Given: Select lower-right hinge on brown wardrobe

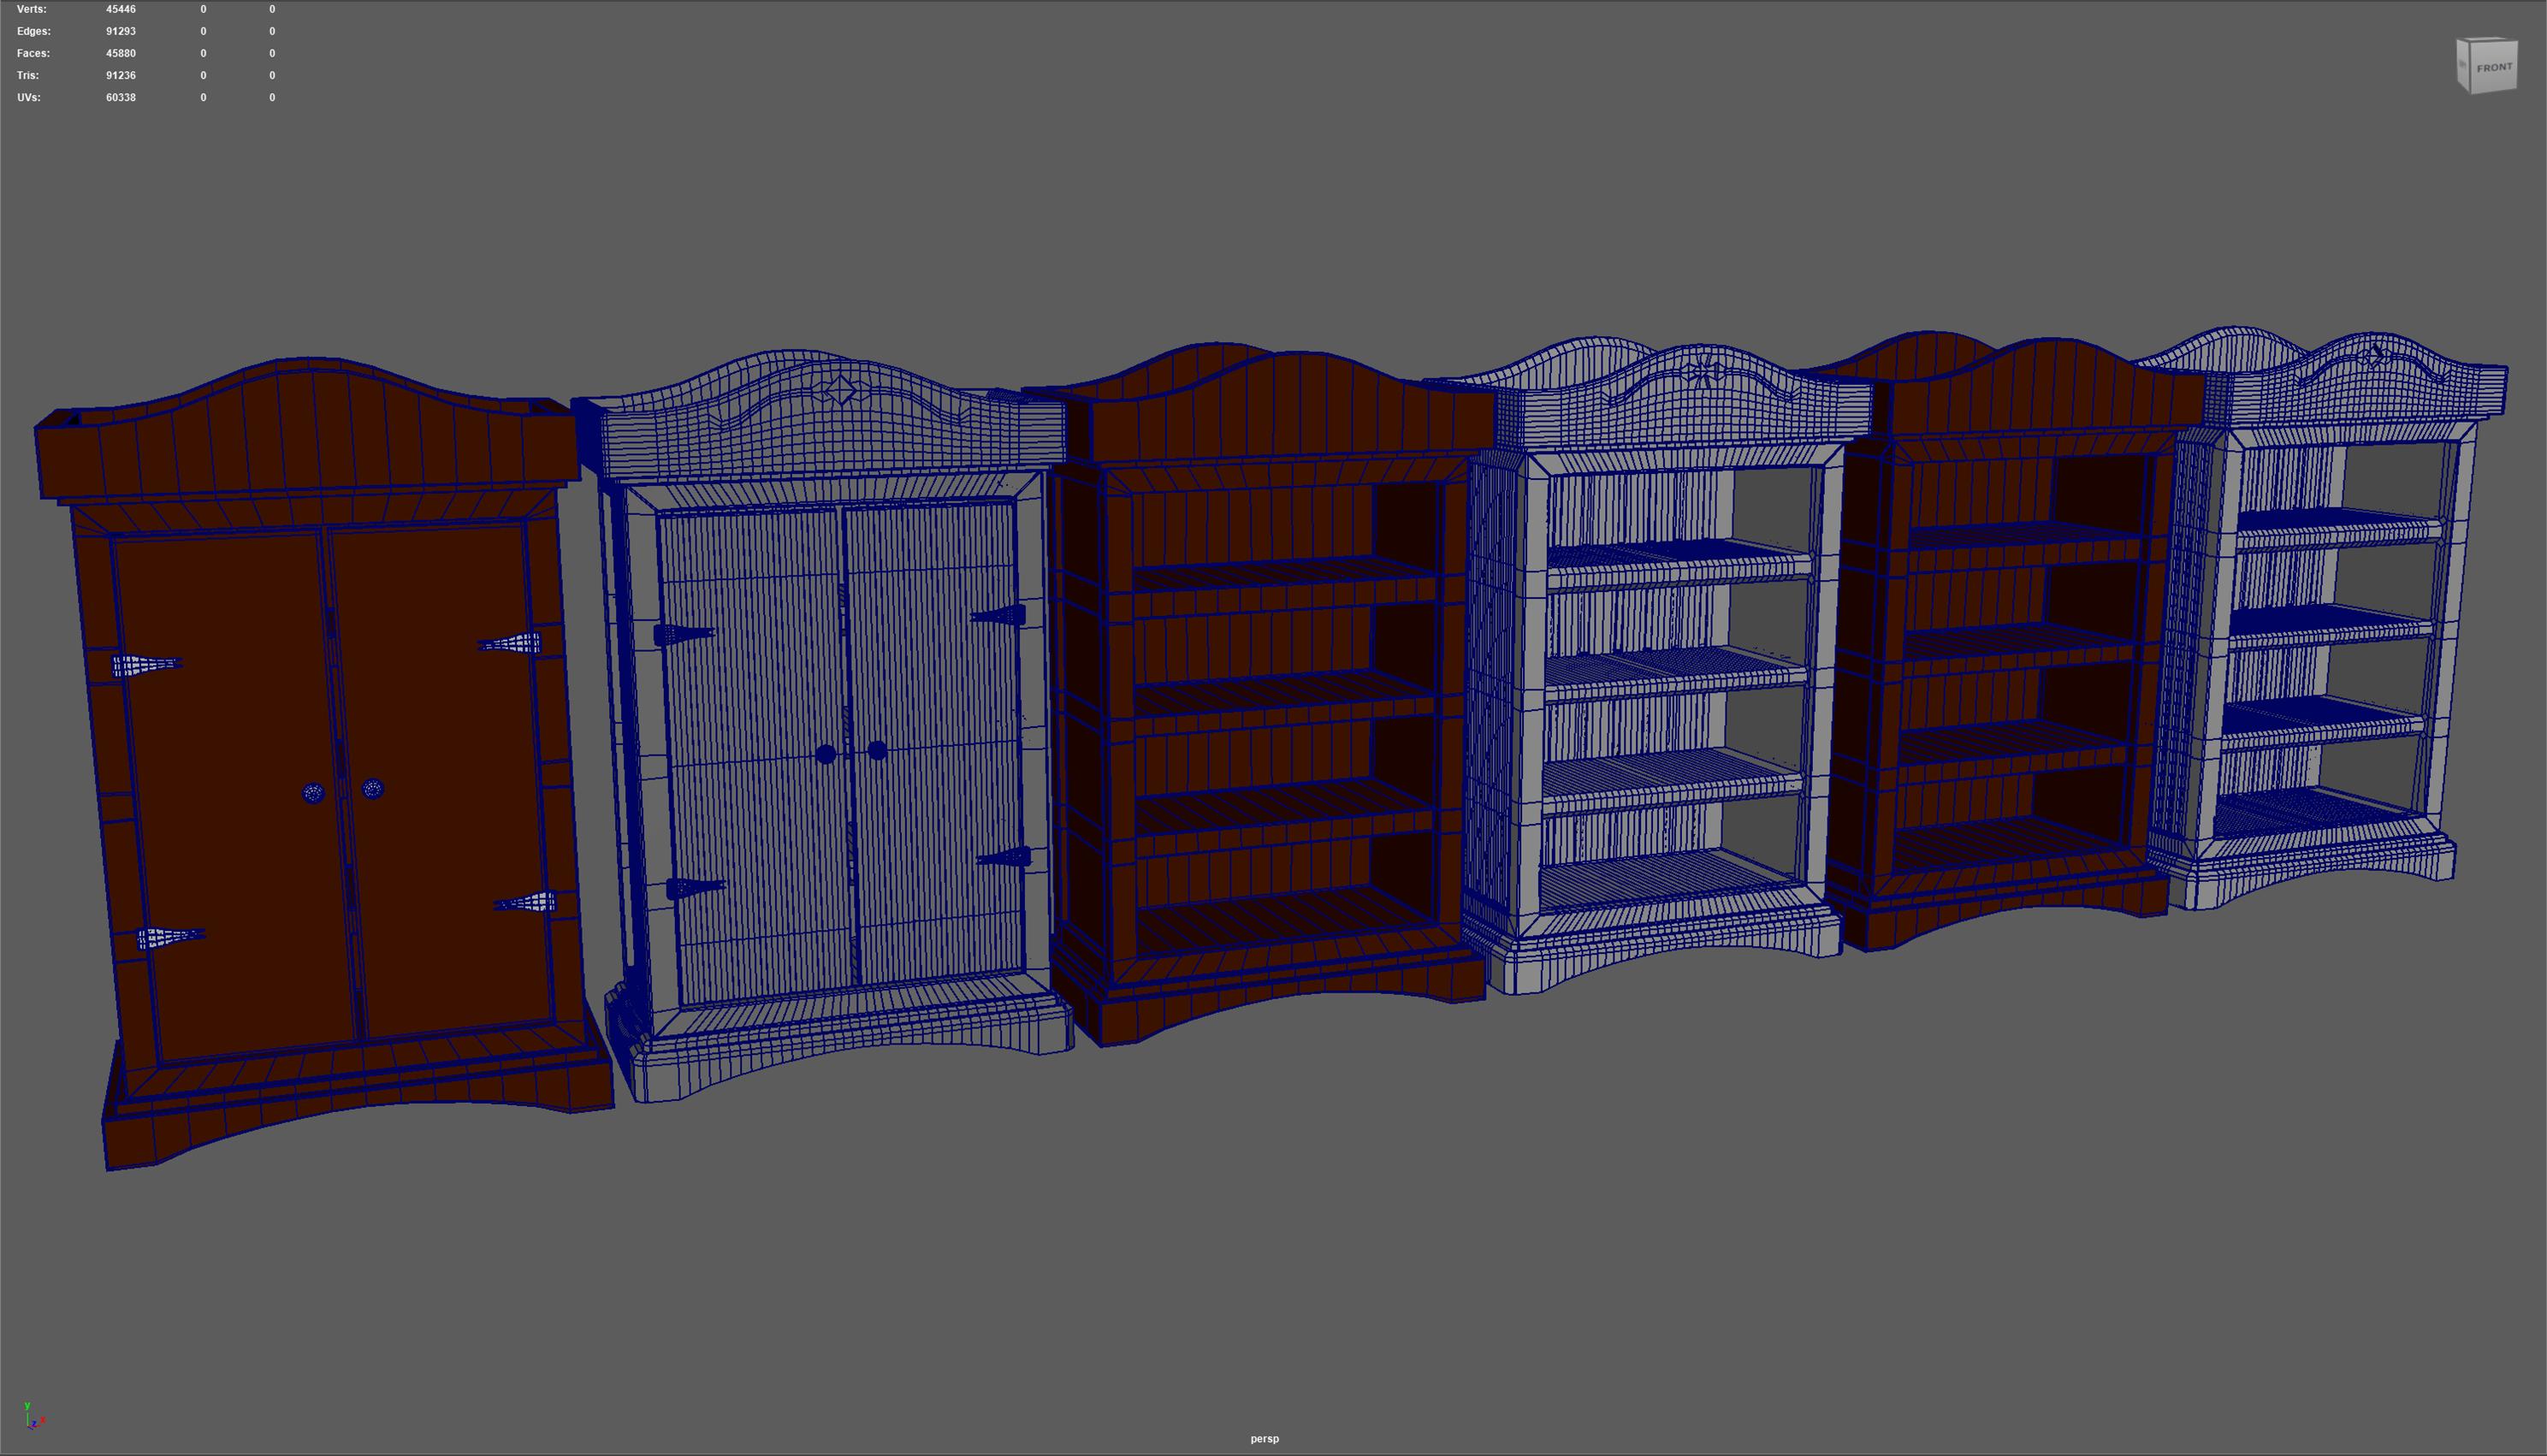Looking at the screenshot, I should 526,904.
